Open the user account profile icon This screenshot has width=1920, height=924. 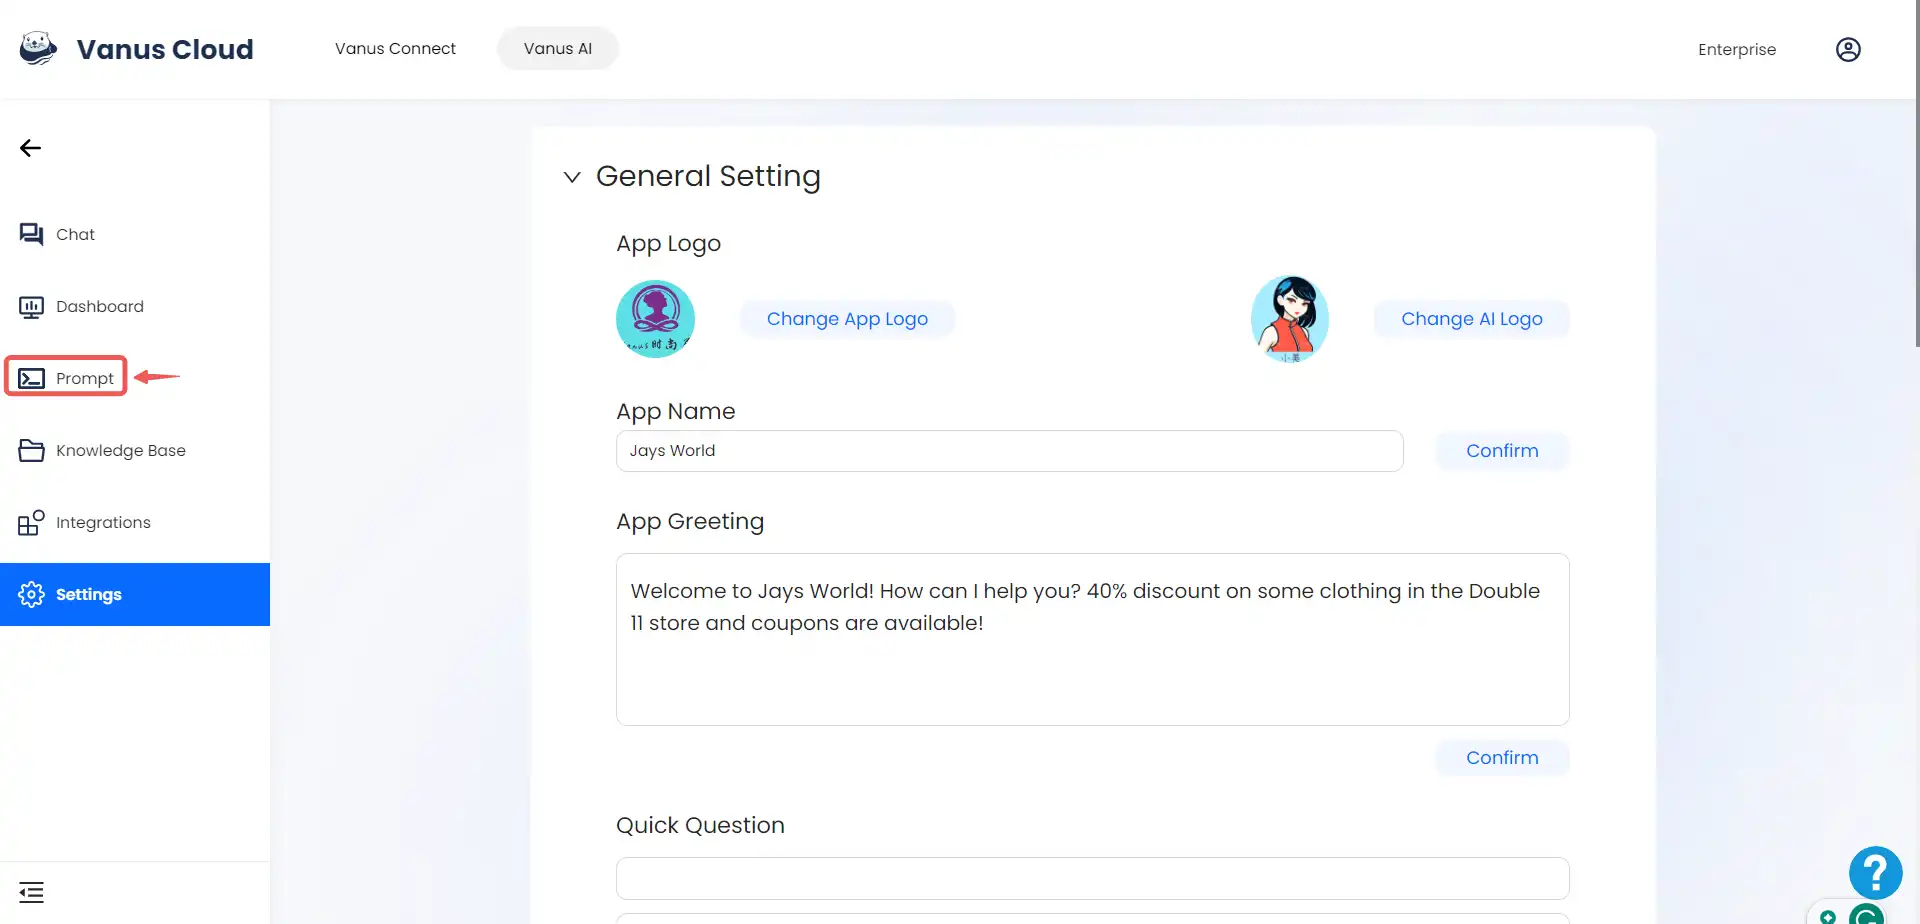coord(1848,49)
